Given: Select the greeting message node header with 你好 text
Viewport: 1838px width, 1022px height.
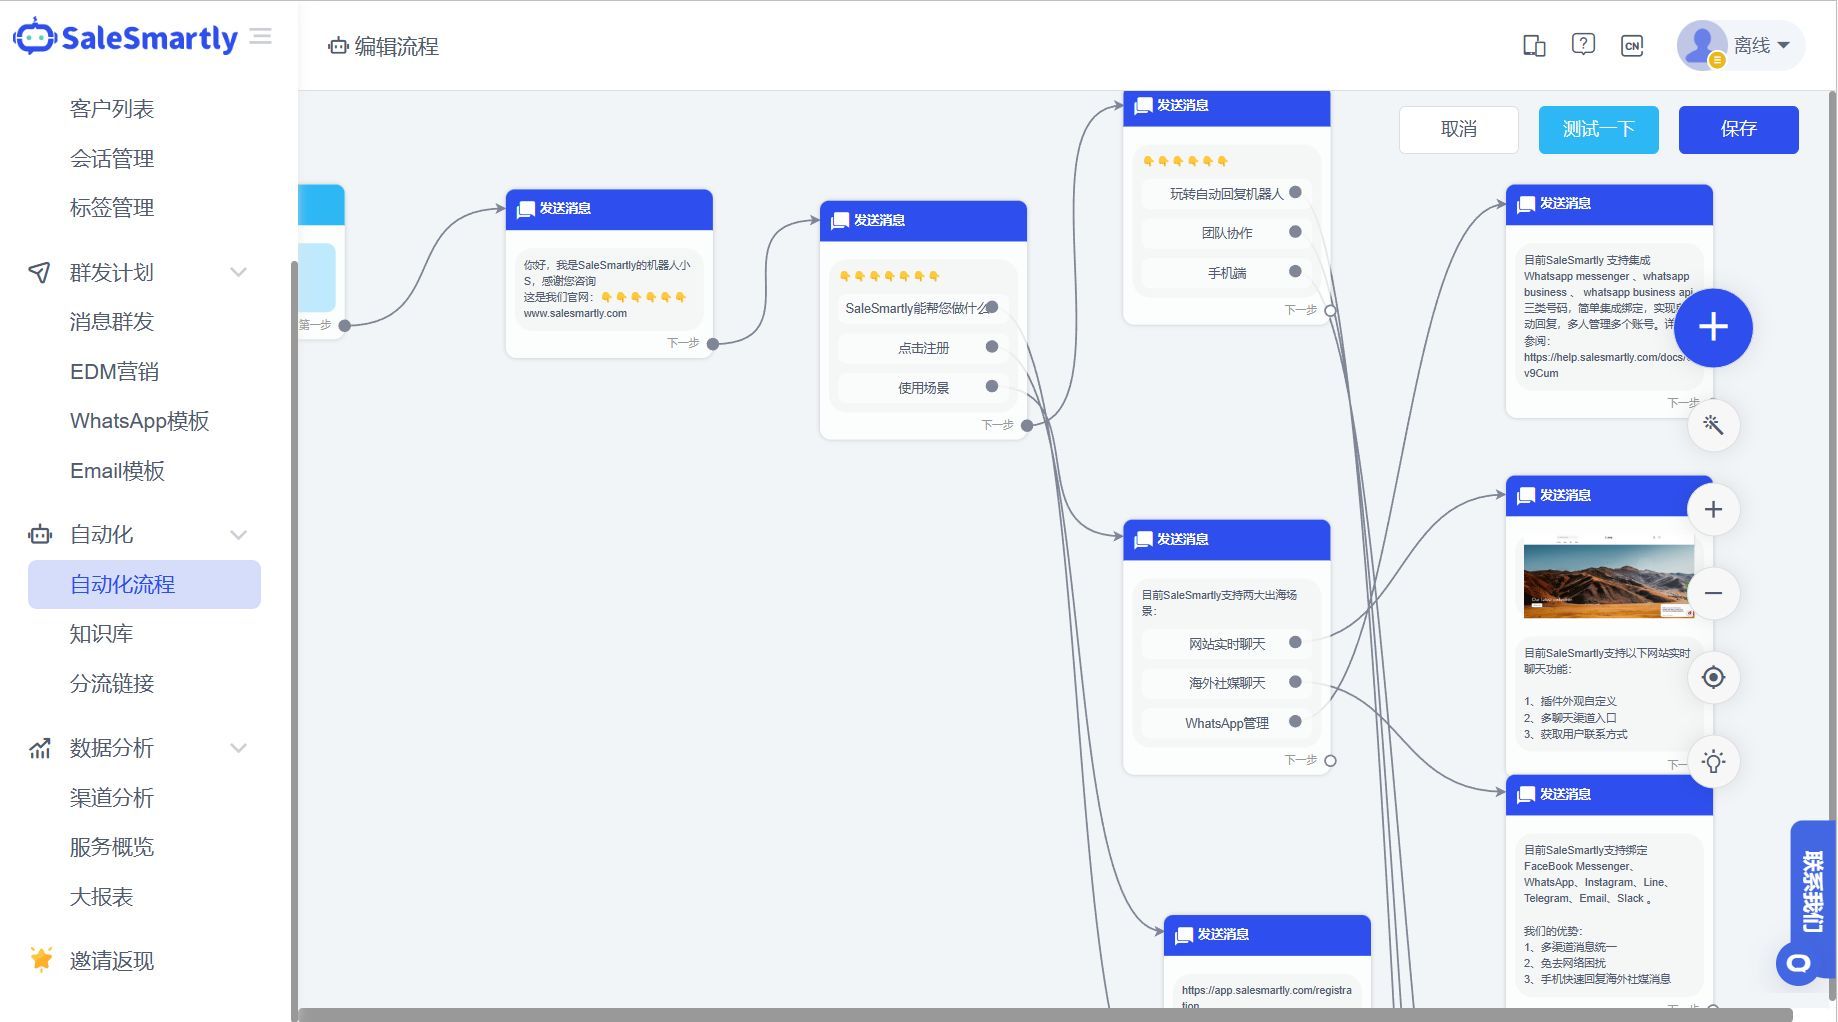Looking at the screenshot, I should (609, 209).
